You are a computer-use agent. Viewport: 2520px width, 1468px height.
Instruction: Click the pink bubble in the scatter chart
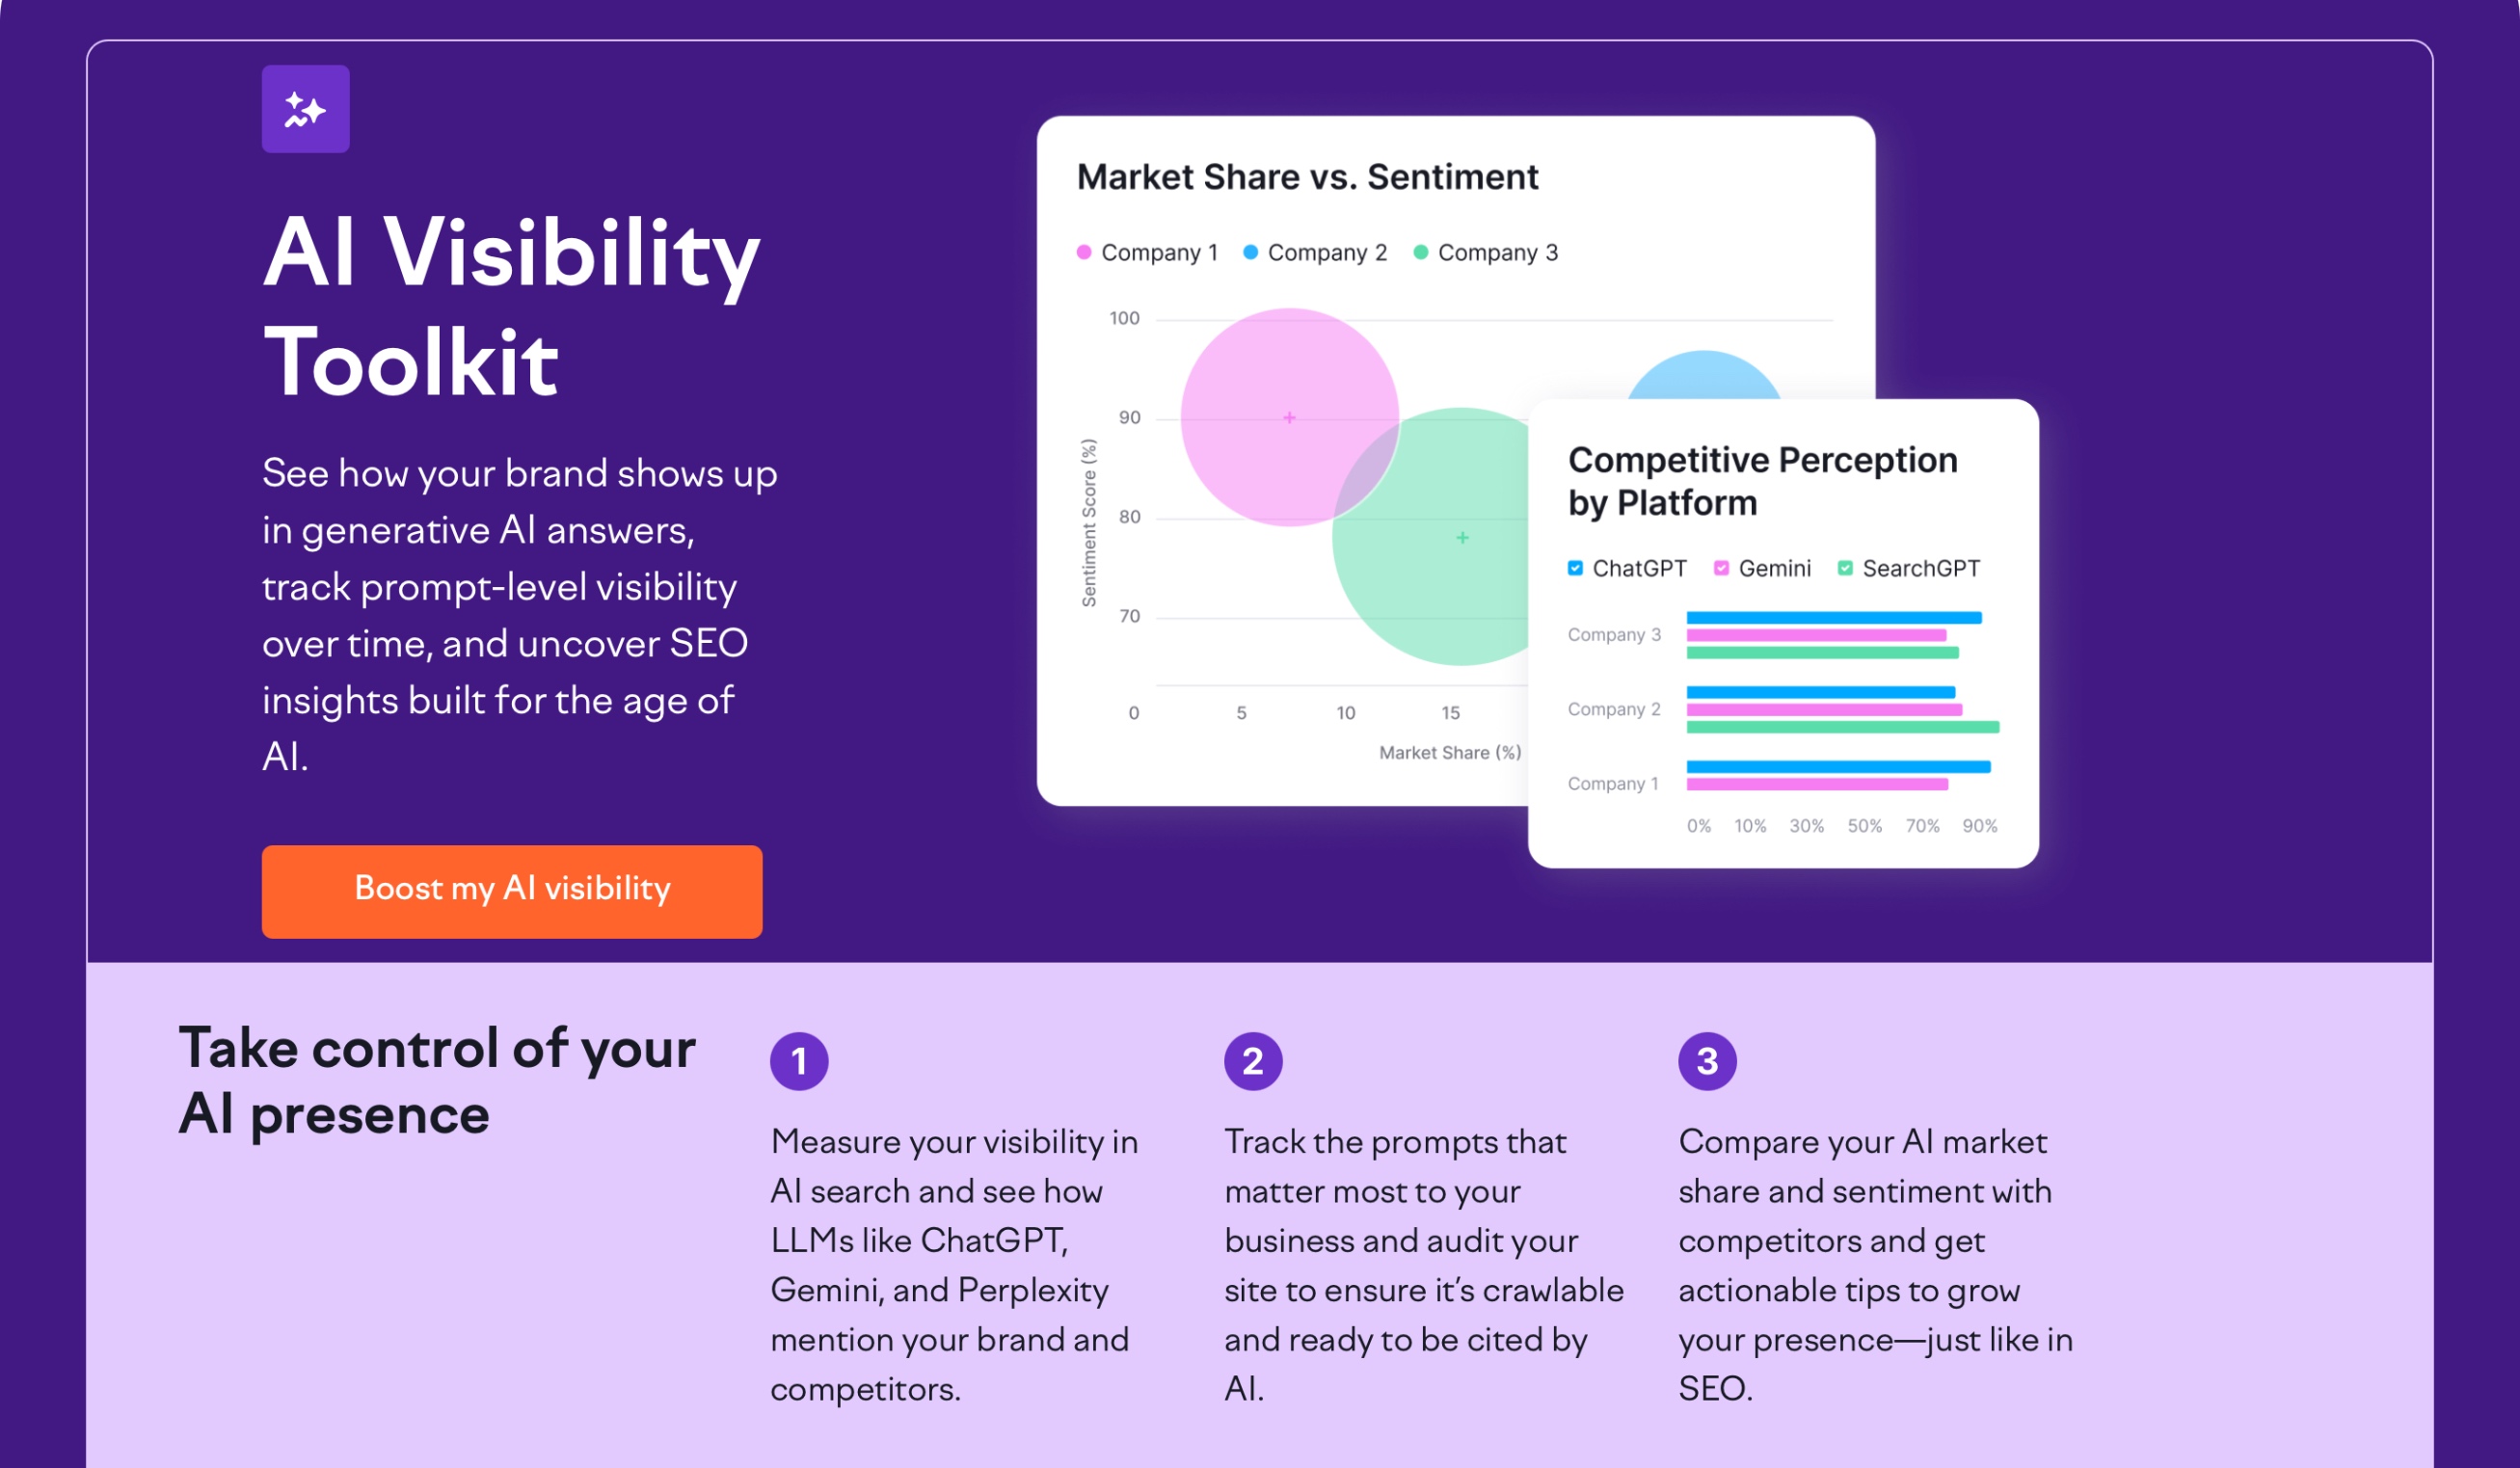click(x=1290, y=417)
